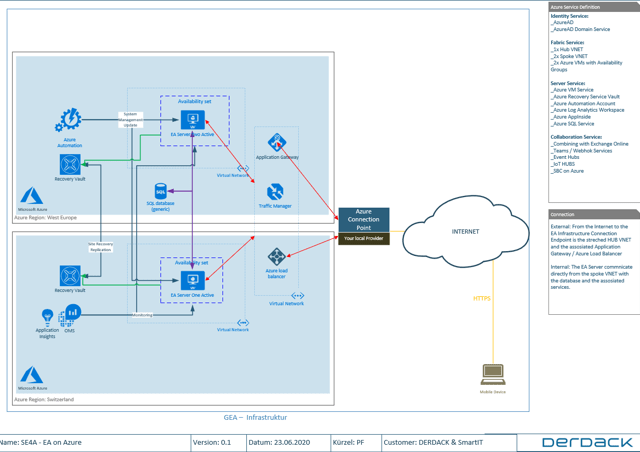
Task: Click the Name: SE4A - EA on Azure field
Action: point(95,443)
